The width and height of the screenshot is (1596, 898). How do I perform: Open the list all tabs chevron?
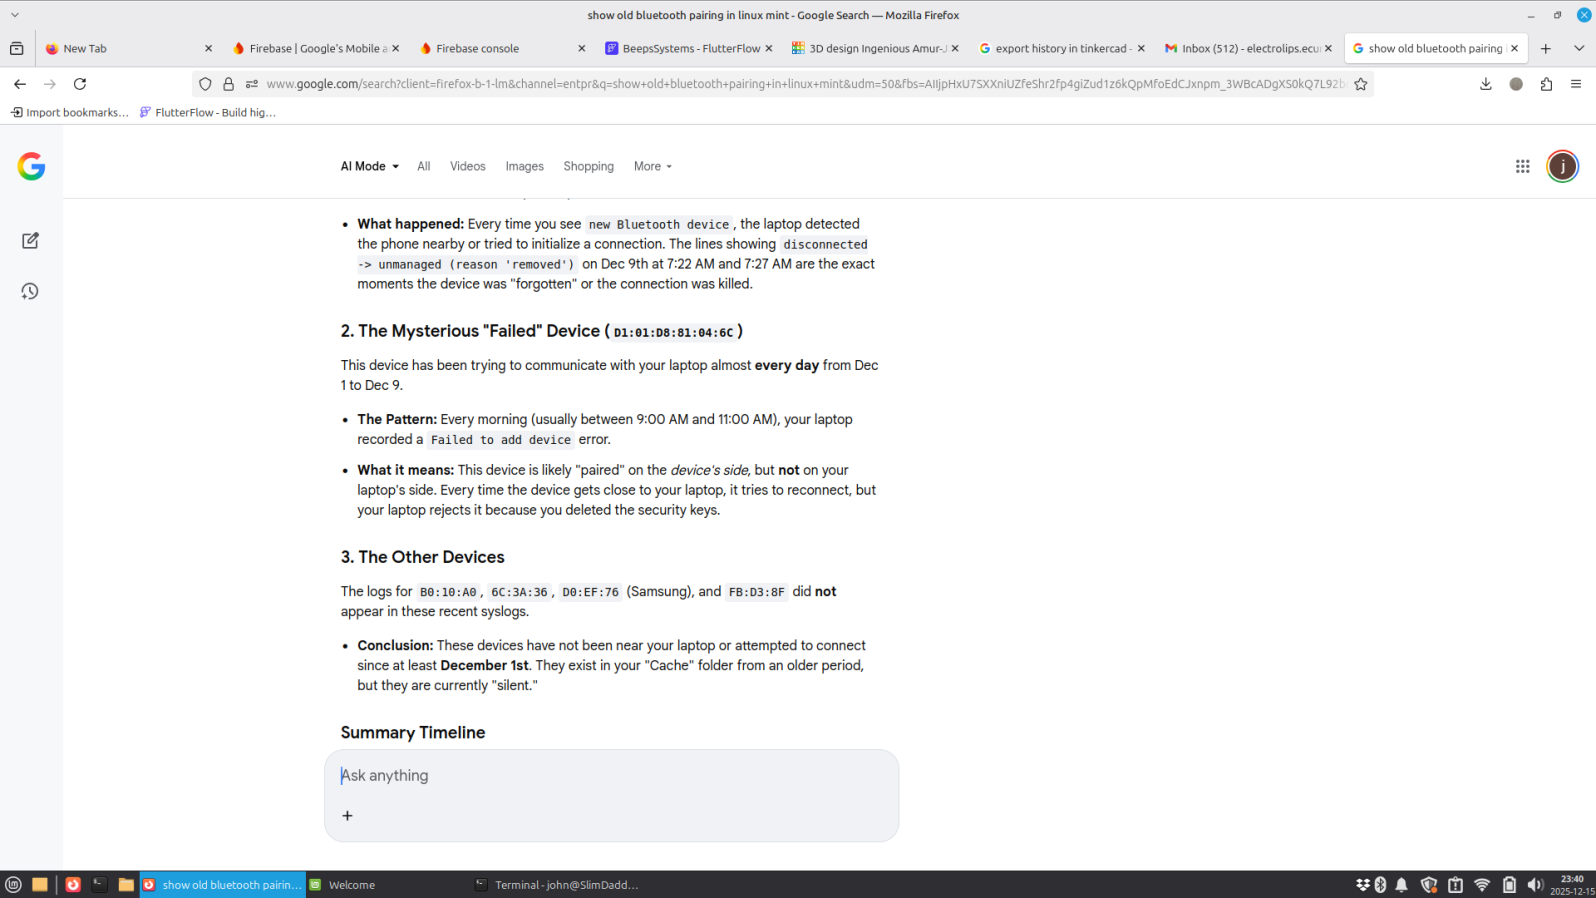1578,48
